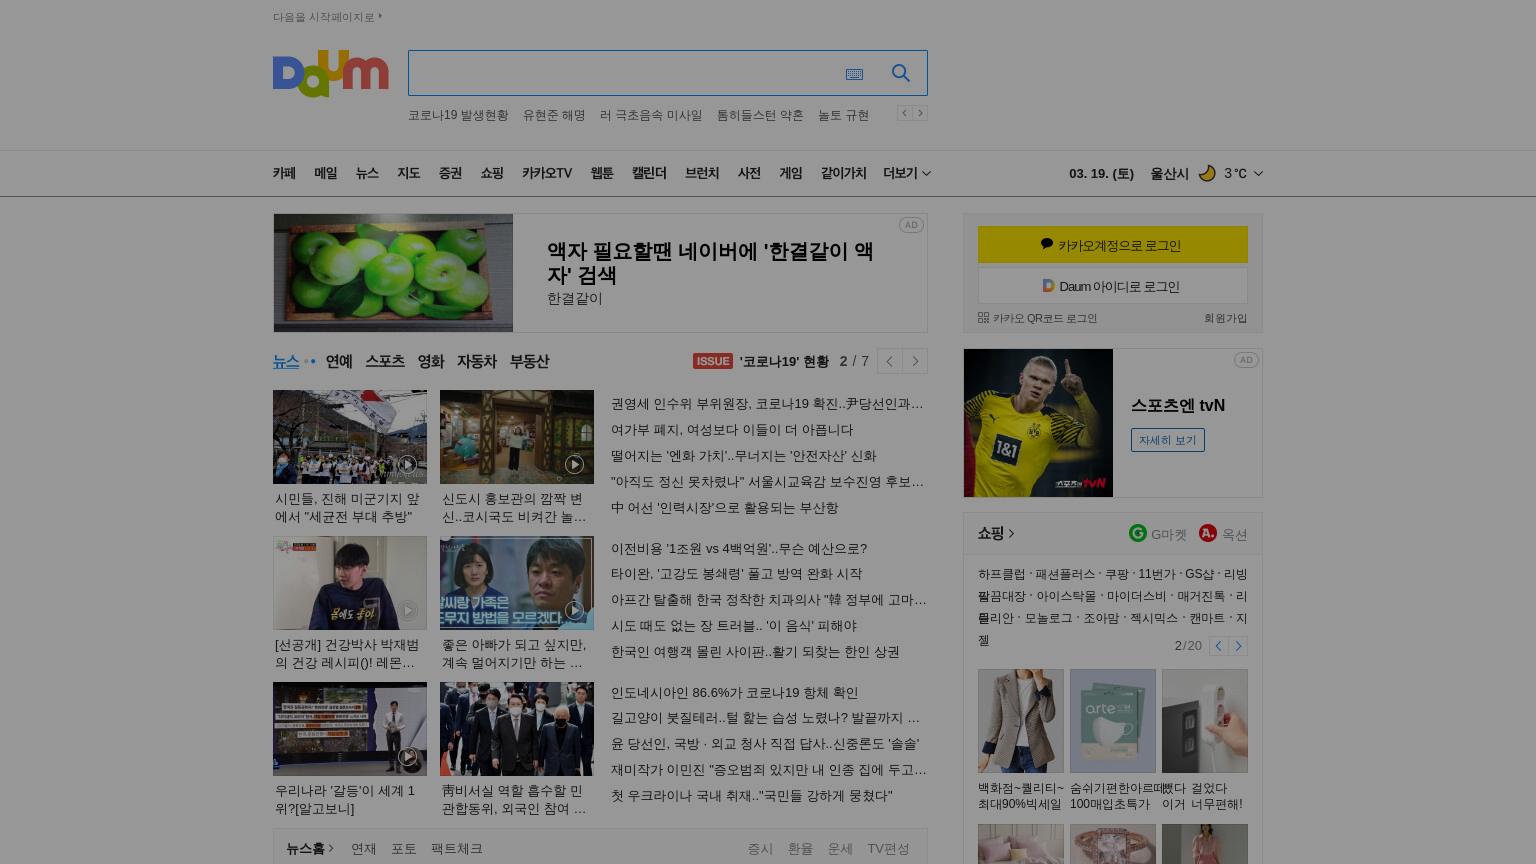Expand the 더보기 menu
1536x864 pixels.
907,173
